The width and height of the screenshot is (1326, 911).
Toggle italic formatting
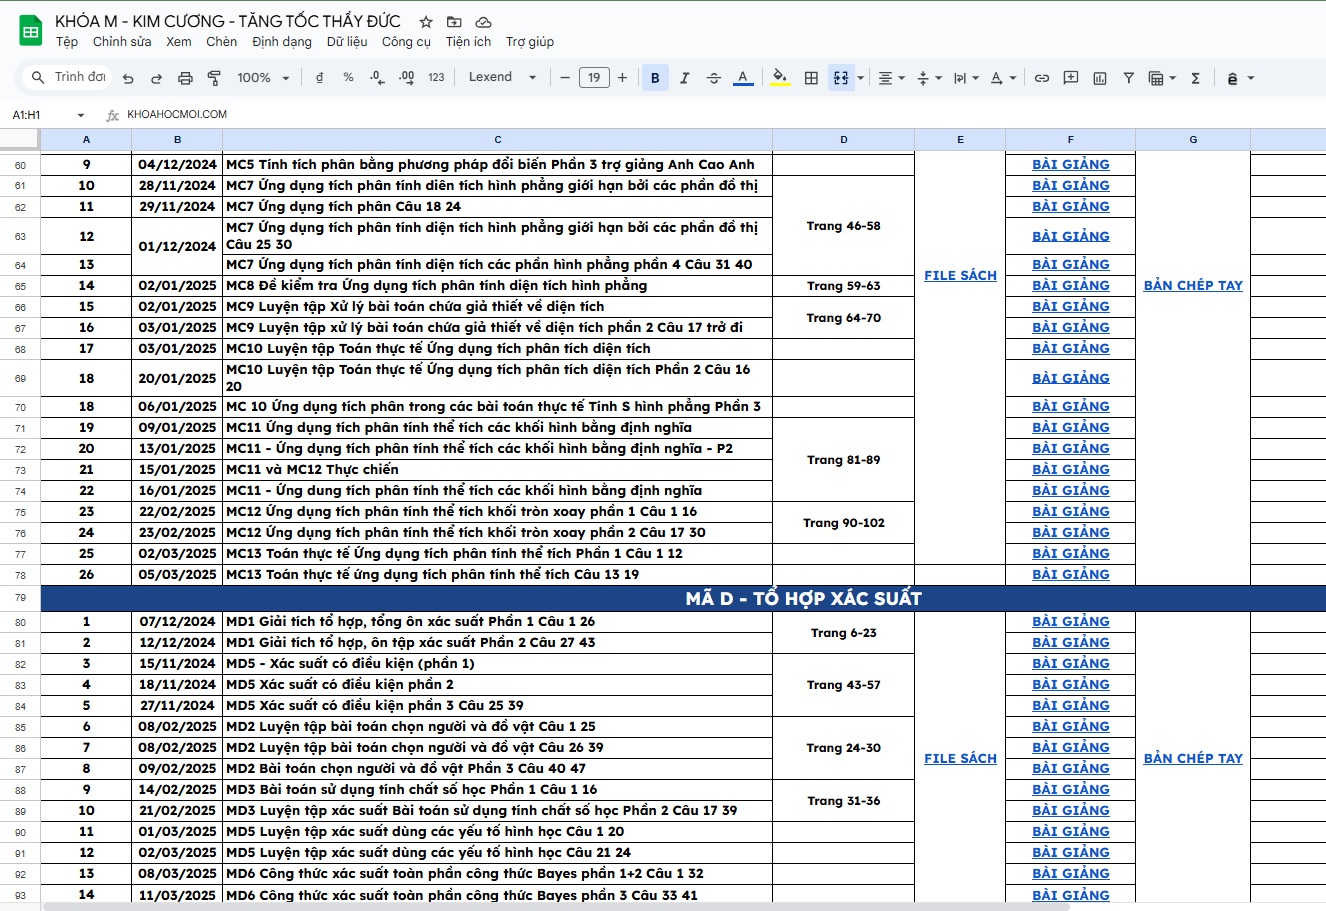[684, 78]
